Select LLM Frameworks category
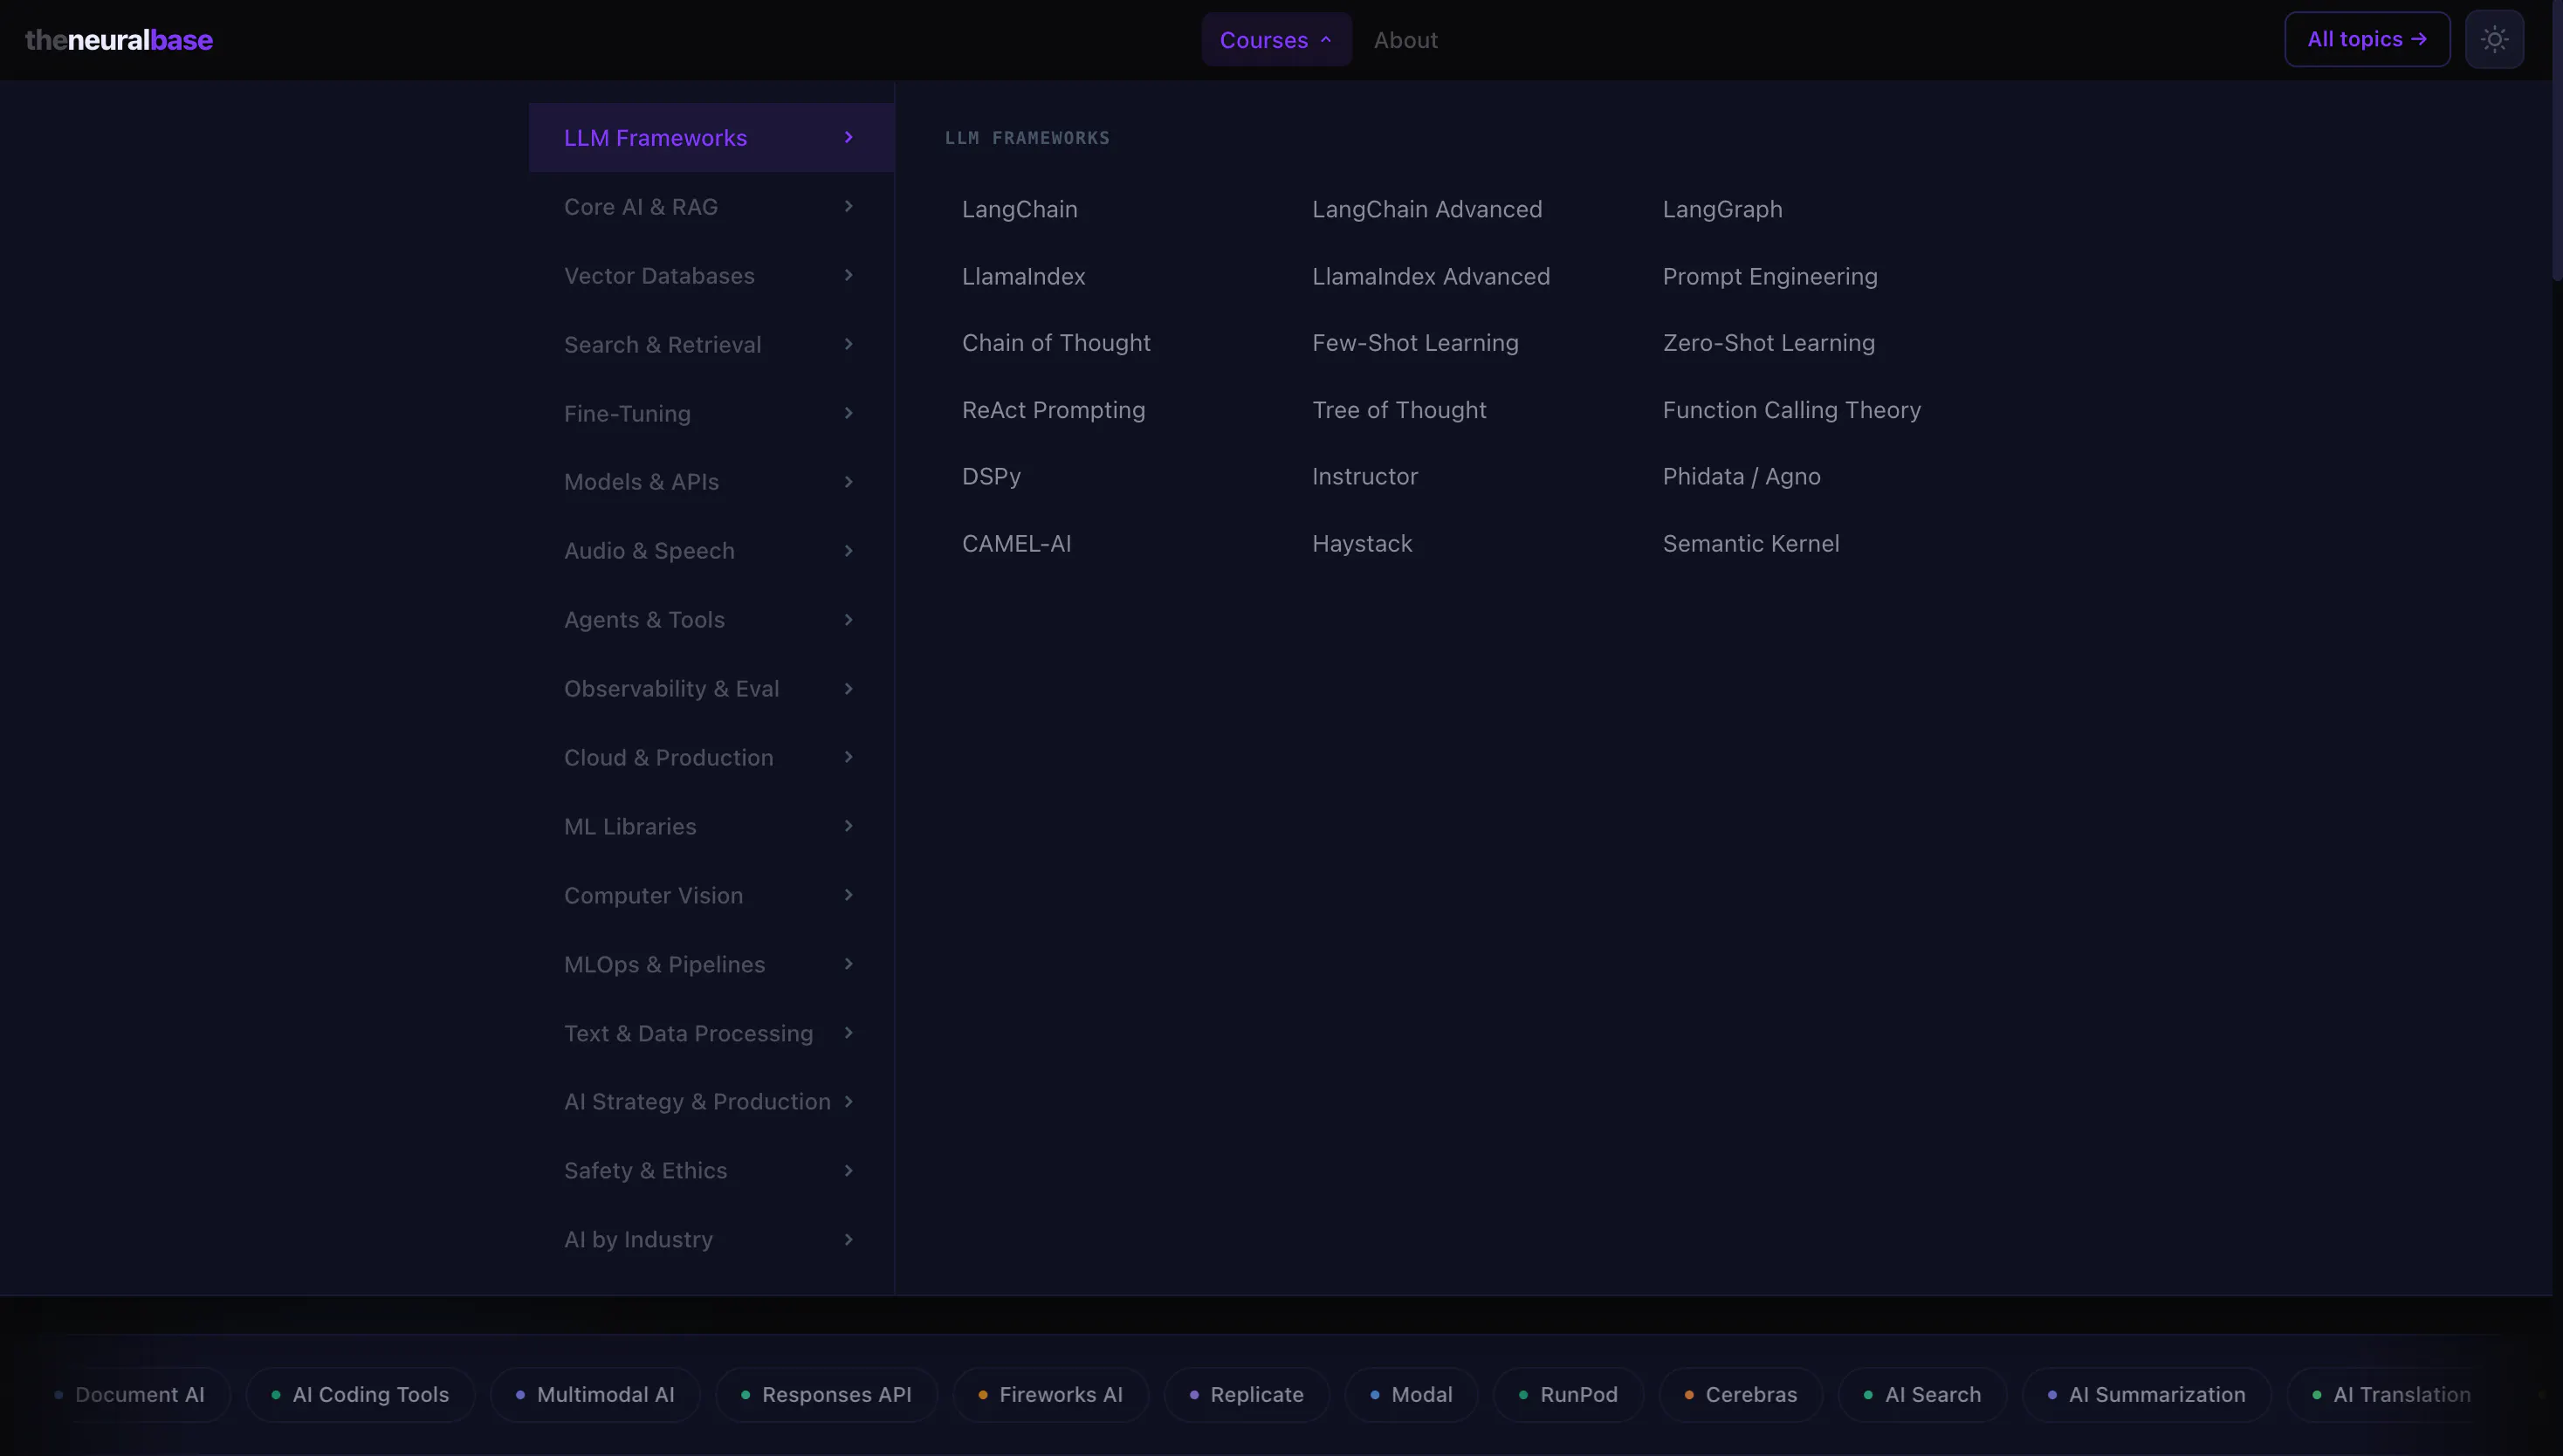 click(x=711, y=138)
